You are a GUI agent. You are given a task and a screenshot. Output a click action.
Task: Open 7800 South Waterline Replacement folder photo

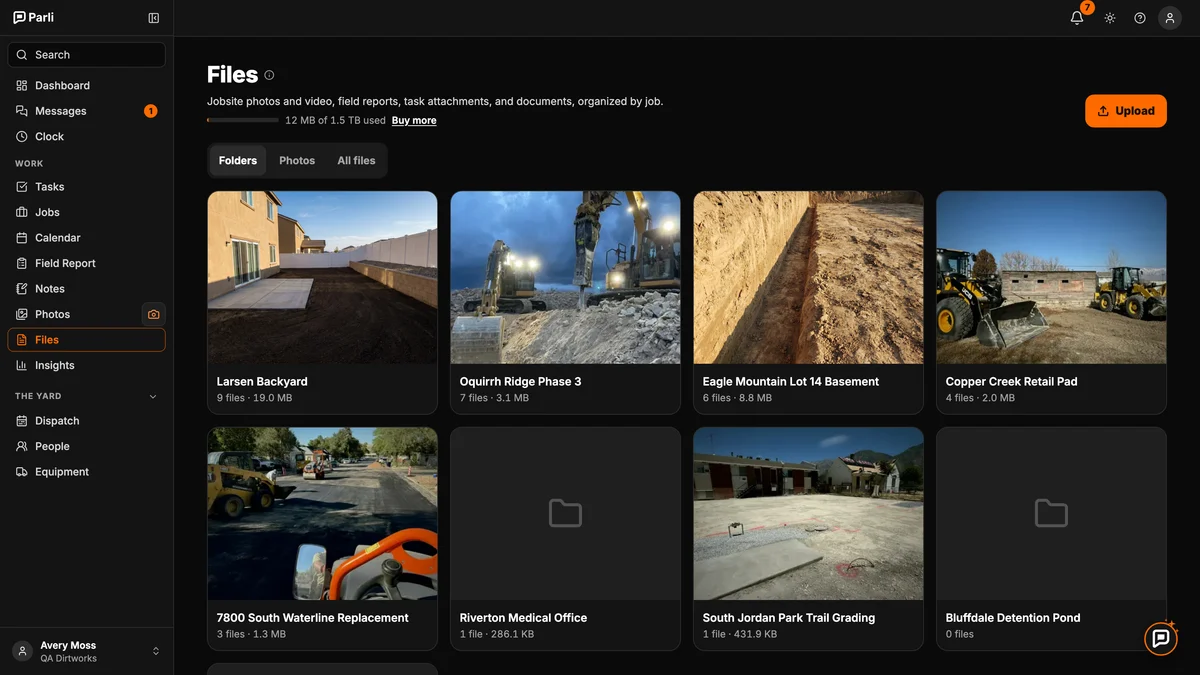coord(322,514)
